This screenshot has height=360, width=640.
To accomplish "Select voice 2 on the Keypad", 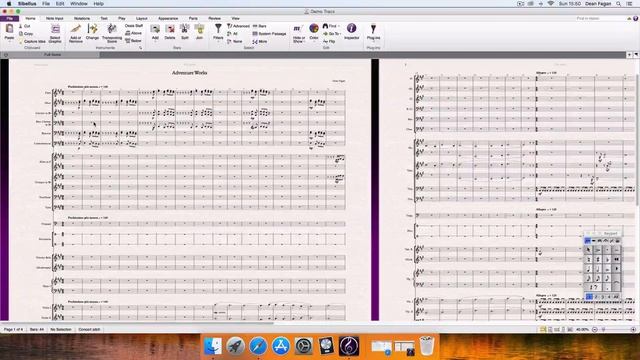I will pyautogui.click(x=596, y=297).
